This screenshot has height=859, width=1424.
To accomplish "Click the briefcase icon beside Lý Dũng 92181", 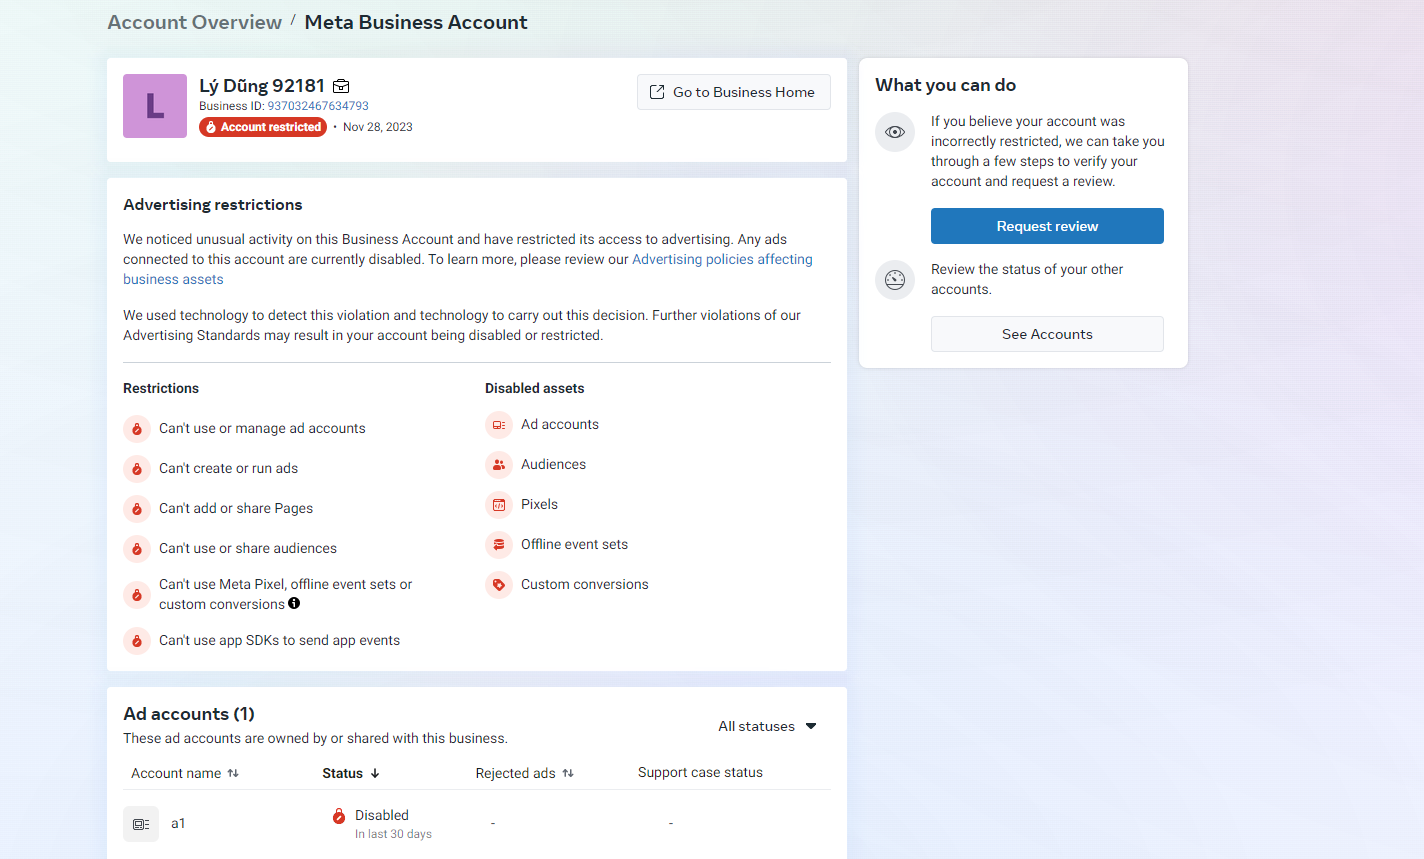I will click(x=341, y=86).
